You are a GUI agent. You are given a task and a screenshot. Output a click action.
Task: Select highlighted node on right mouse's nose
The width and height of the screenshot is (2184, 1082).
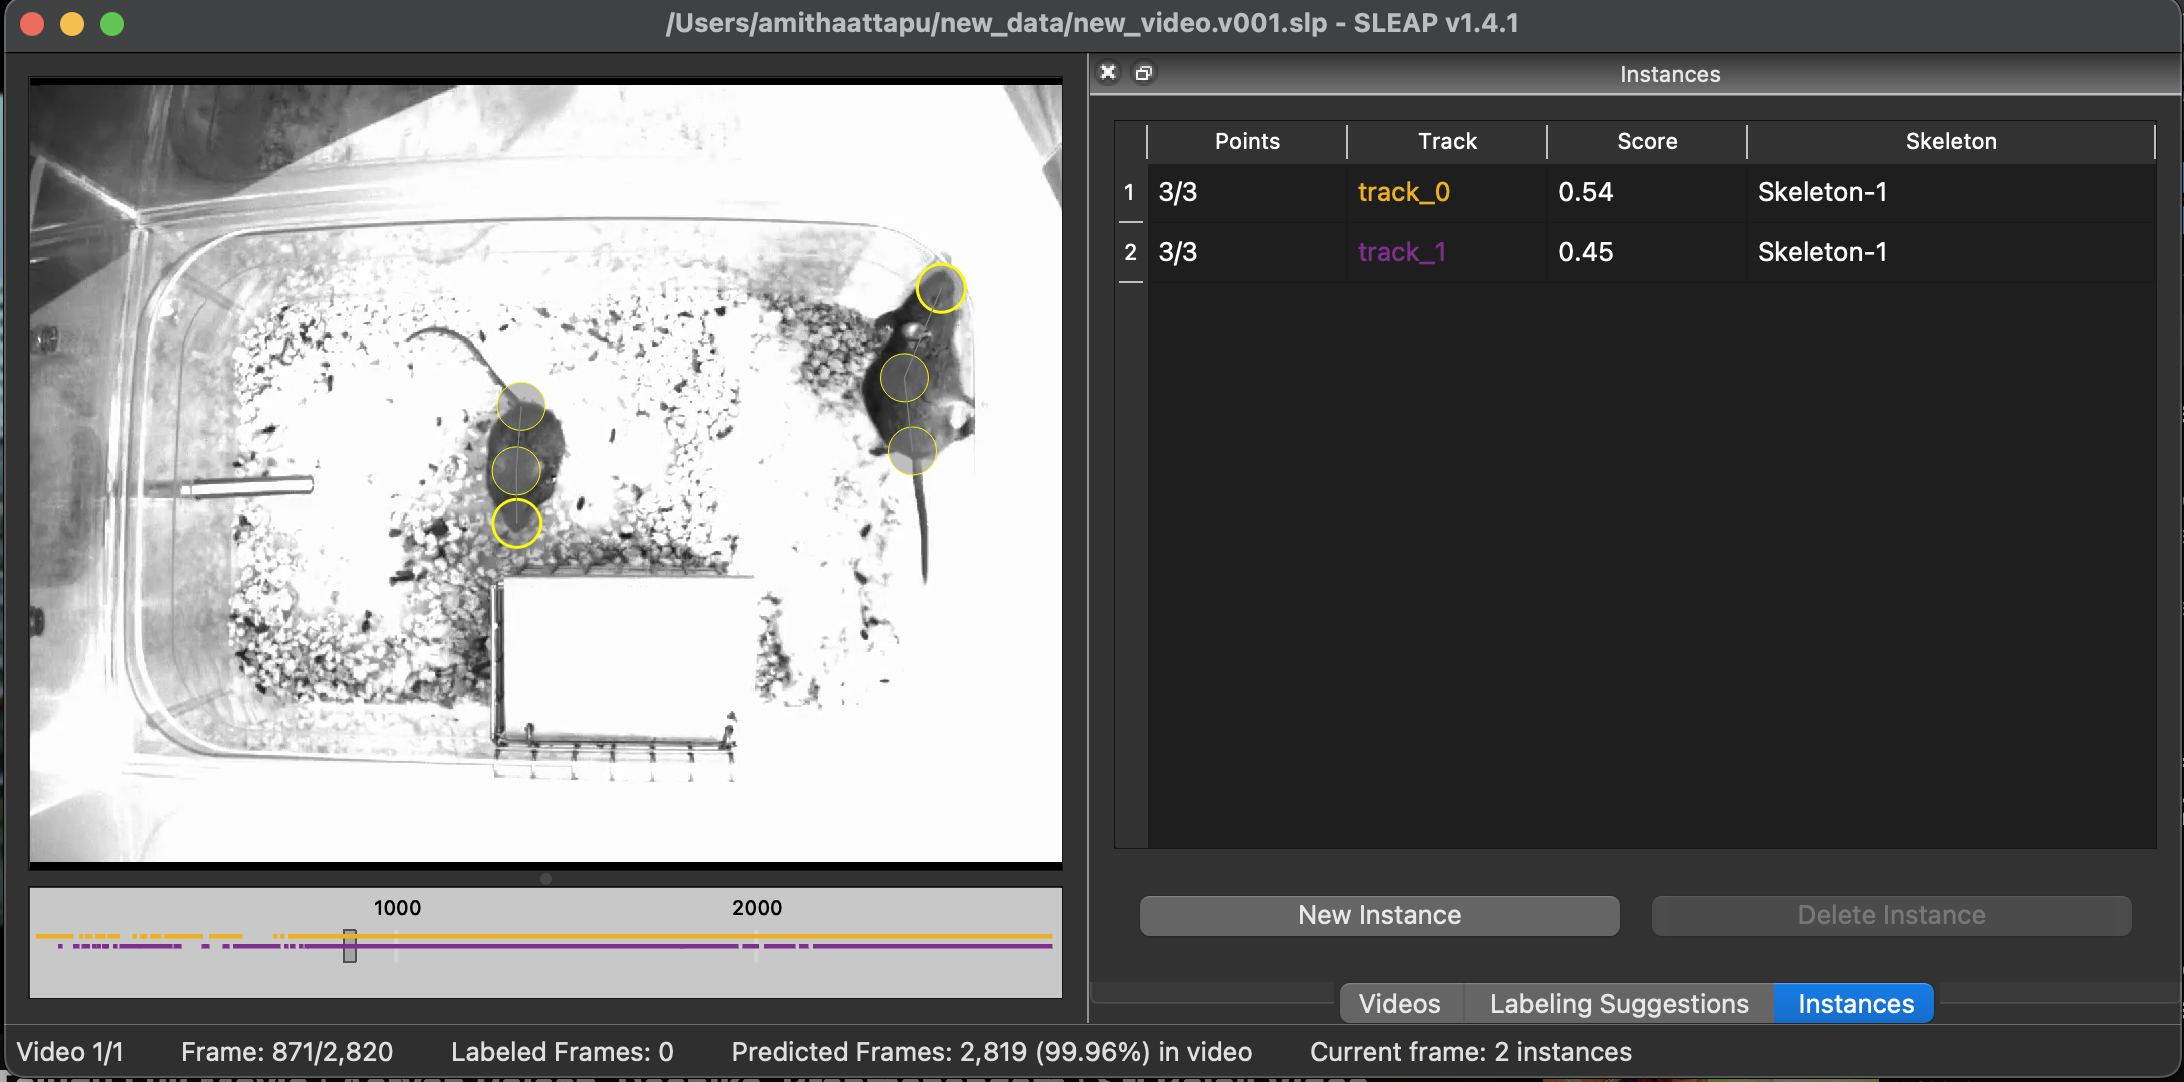pyautogui.click(x=940, y=289)
